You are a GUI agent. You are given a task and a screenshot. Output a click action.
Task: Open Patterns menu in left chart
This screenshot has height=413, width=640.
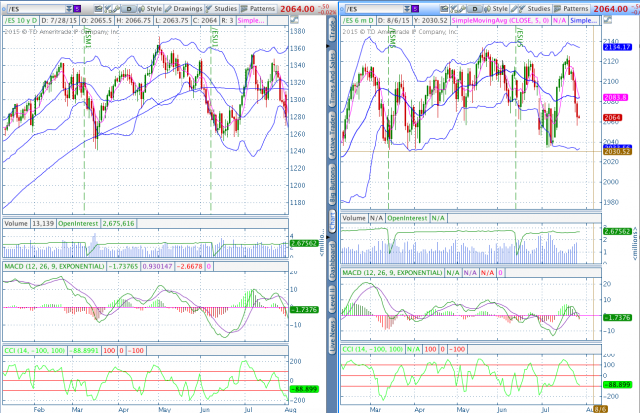258,9
